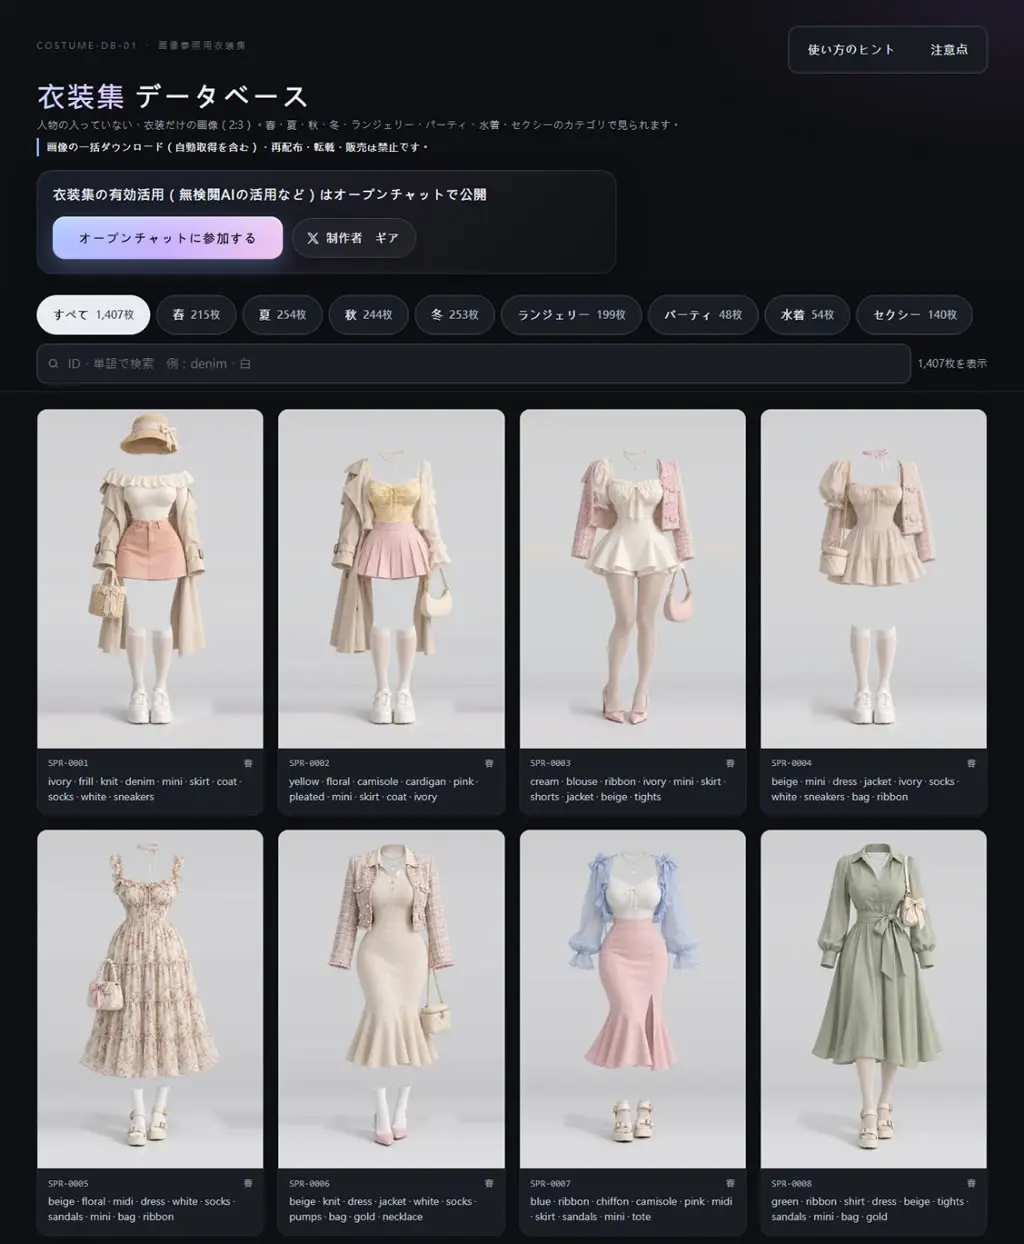Click tags starting 'beige · mini · dress · jacket'

(x=865, y=789)
